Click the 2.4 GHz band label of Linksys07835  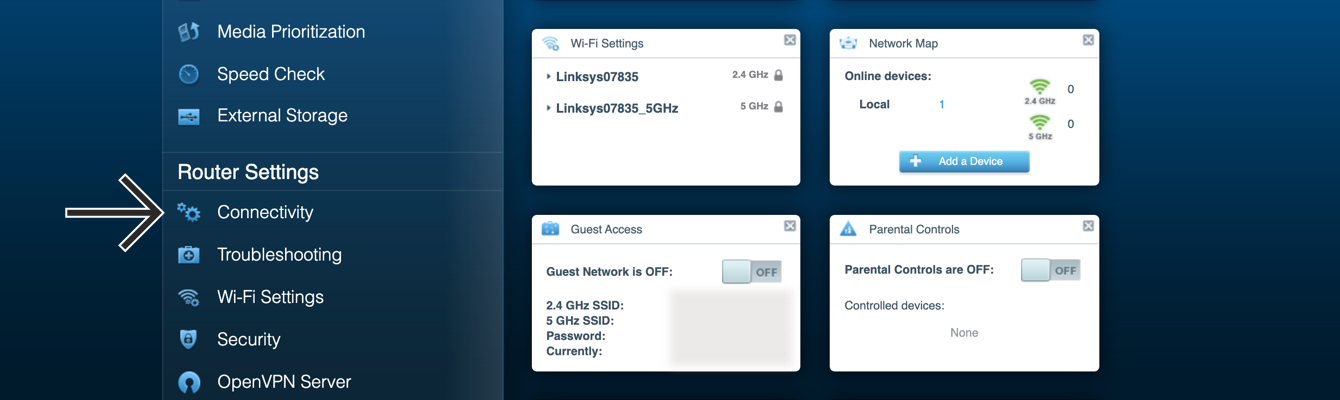pyautogui.click(x=750, y=75)
